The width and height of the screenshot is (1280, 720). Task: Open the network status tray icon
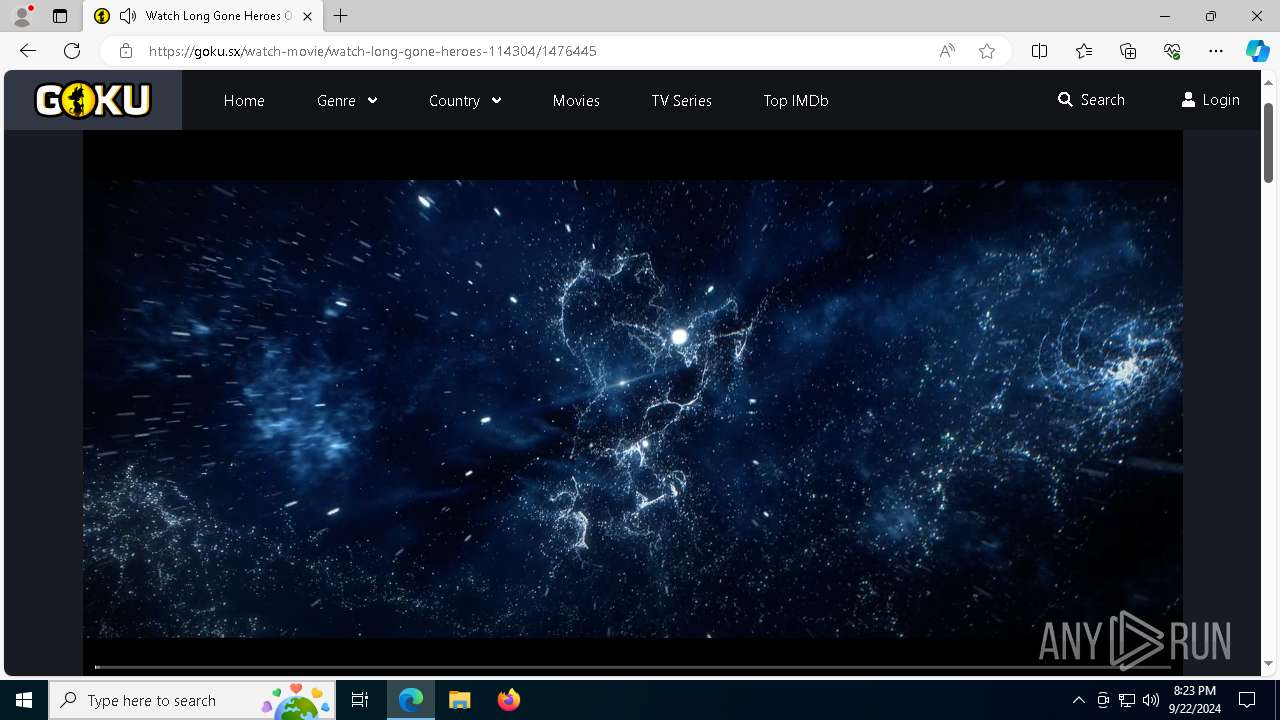[x=1127, y=700]
